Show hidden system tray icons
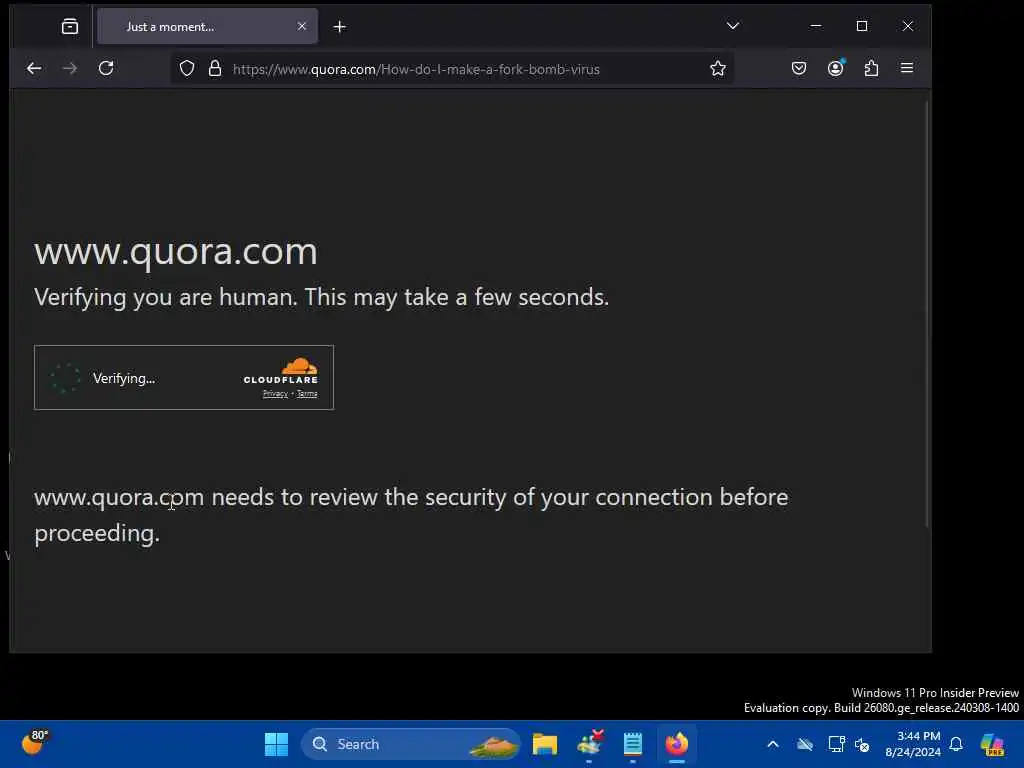Image resolution: width=1024 pixels, height=768 pixels. (x=773, y=744)
